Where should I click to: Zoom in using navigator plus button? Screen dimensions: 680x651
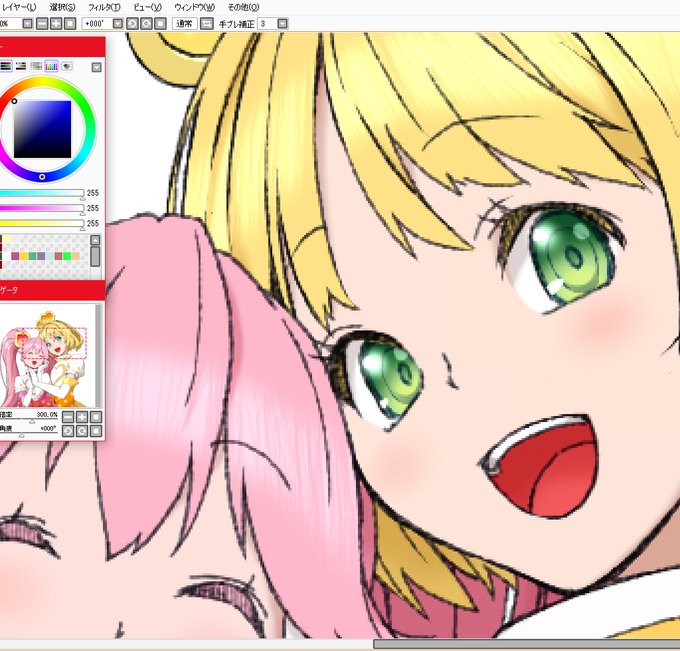82,417
